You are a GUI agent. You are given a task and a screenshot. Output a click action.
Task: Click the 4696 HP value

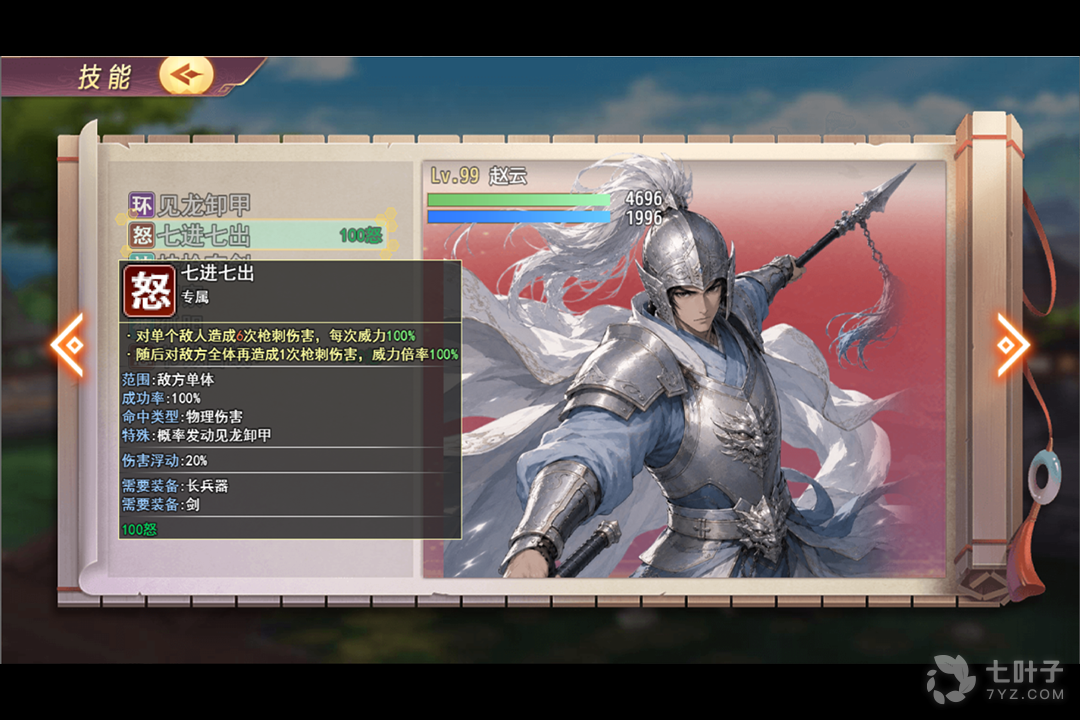coord(643,198)
